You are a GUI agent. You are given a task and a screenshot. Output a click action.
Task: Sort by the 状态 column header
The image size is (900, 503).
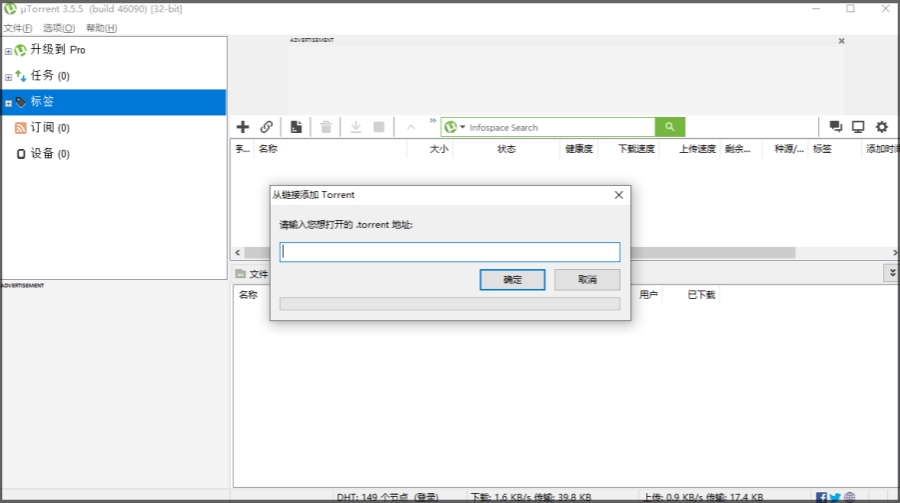pyautogui.click(x=506, y=149)
